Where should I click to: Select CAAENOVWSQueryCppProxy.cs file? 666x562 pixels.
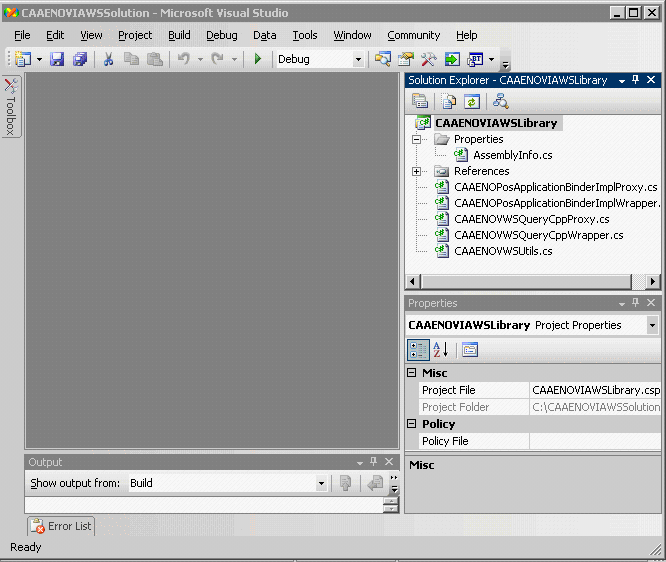point(531,219)
